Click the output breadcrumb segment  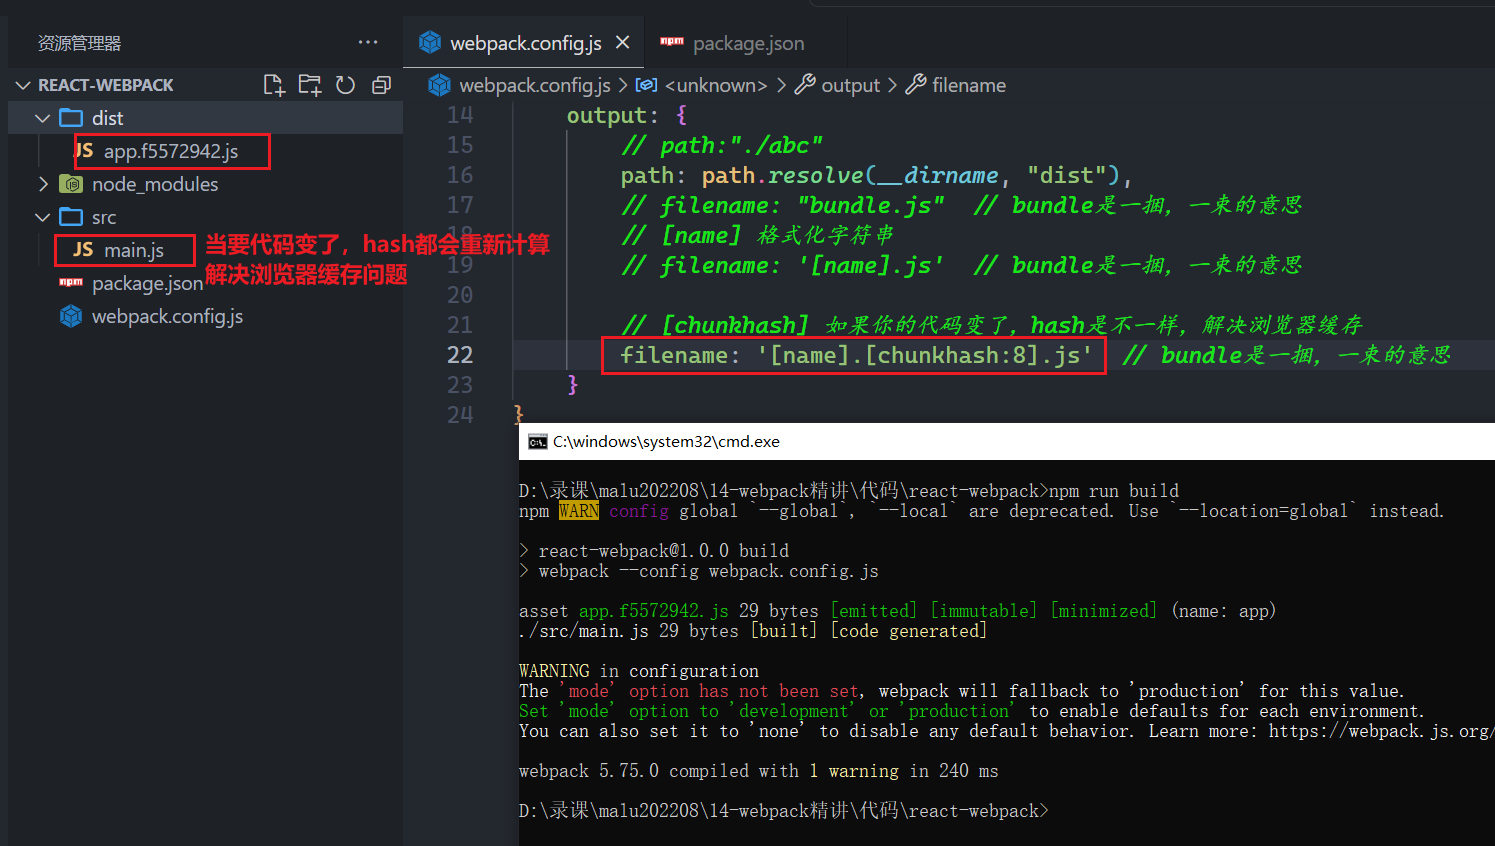tap(850, 85)
